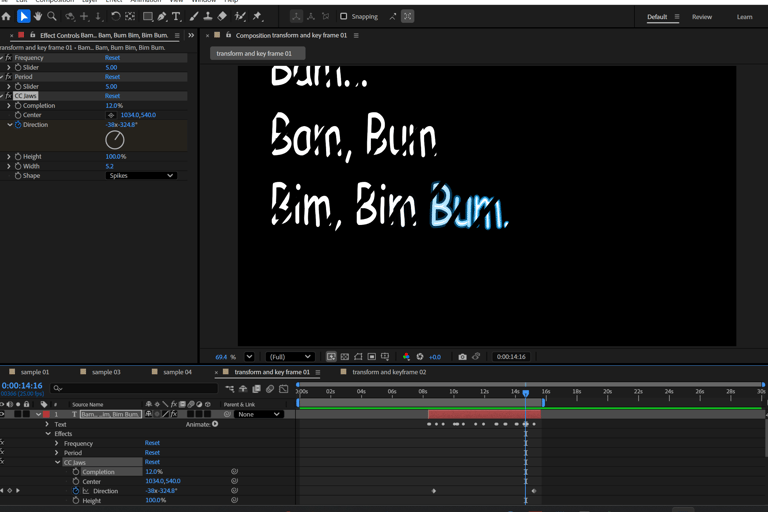
Task: Toggle the Completion stopwatch in timeline
Action: click(x=76, y=472)
